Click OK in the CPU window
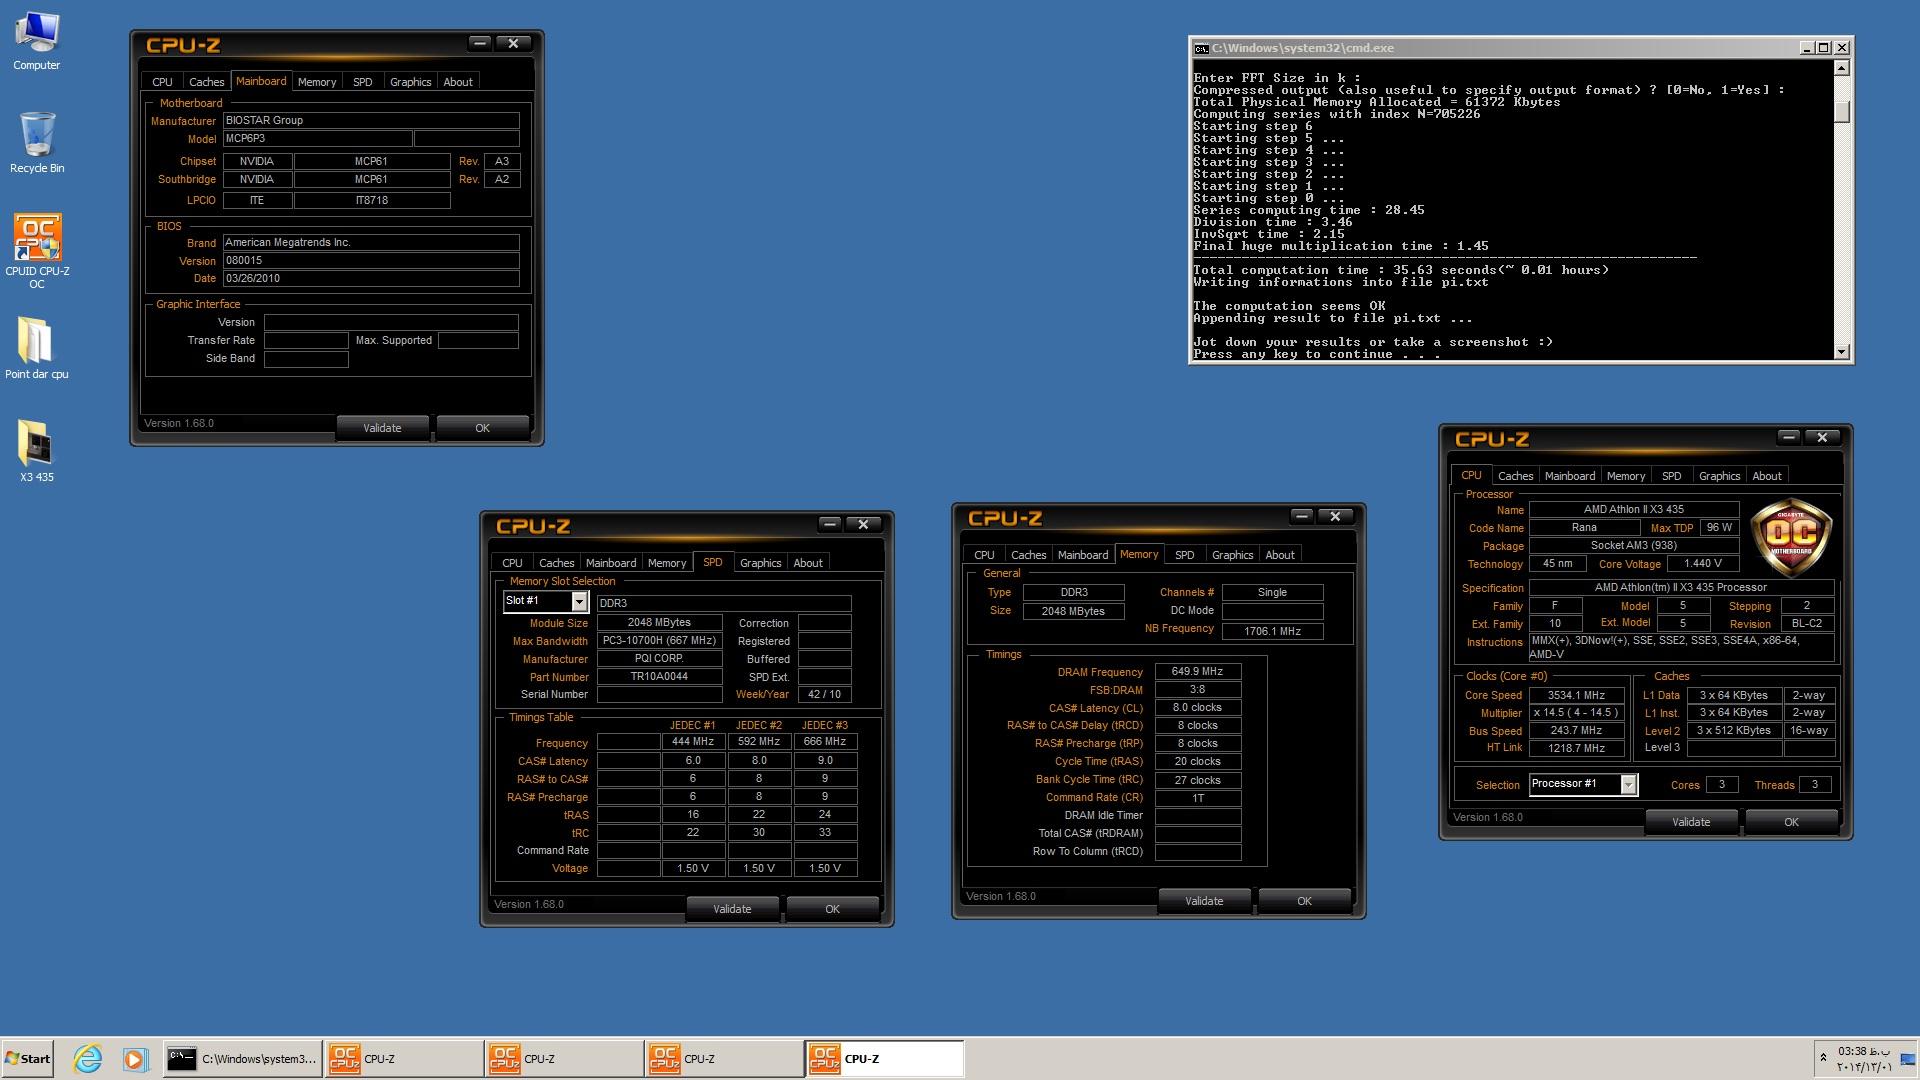This screenshot has height=1080, width=1920. (x=1791, y=822)
